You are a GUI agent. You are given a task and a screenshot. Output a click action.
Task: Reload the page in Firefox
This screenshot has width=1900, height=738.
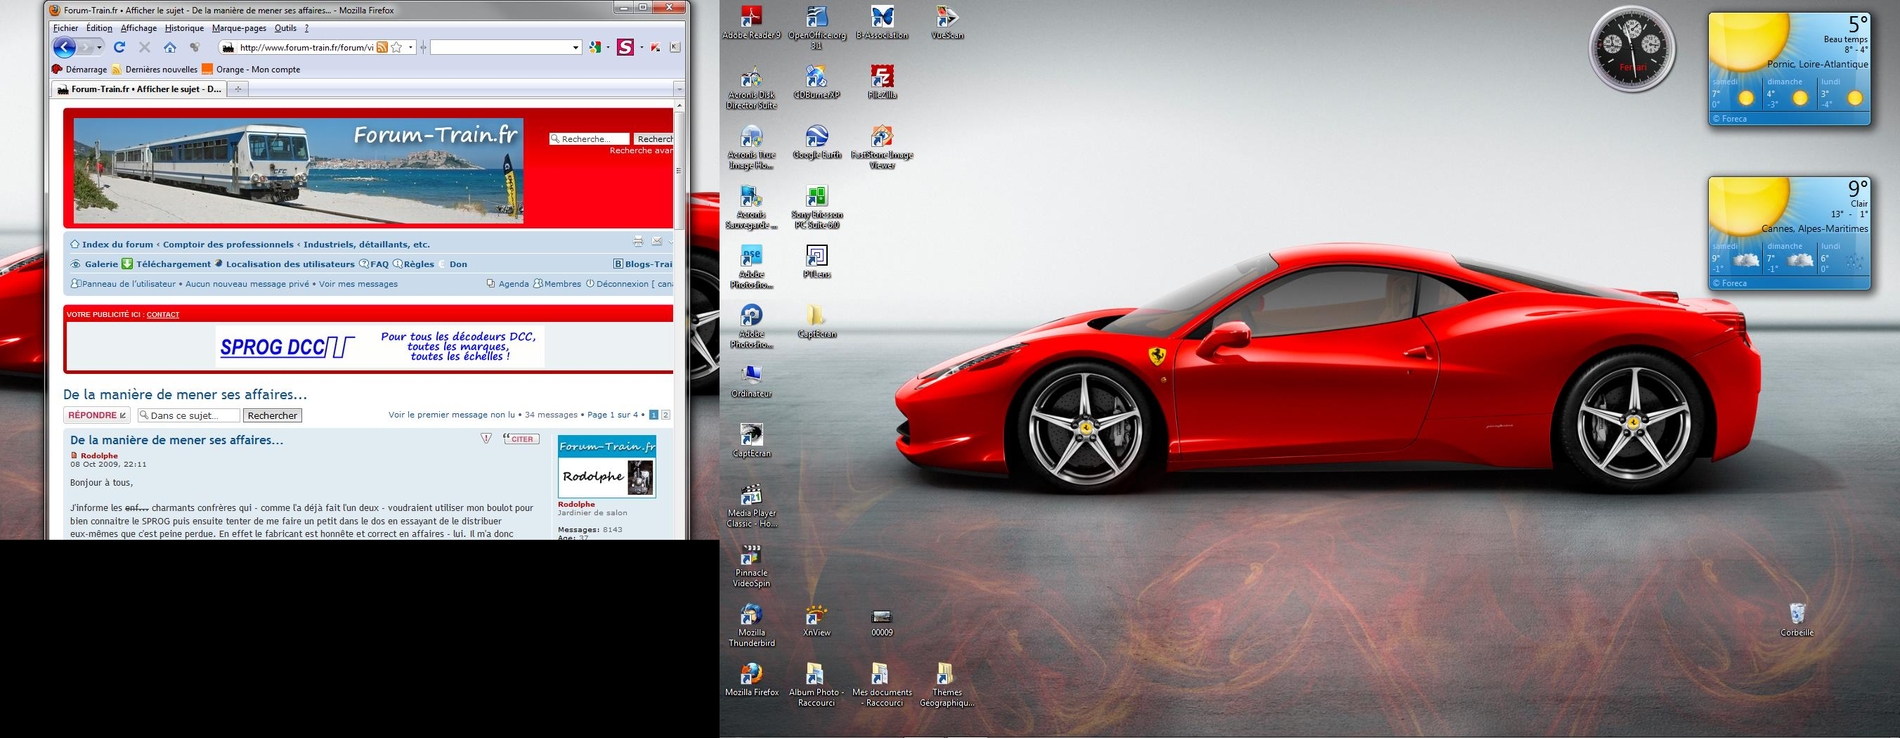click(119, 47)
